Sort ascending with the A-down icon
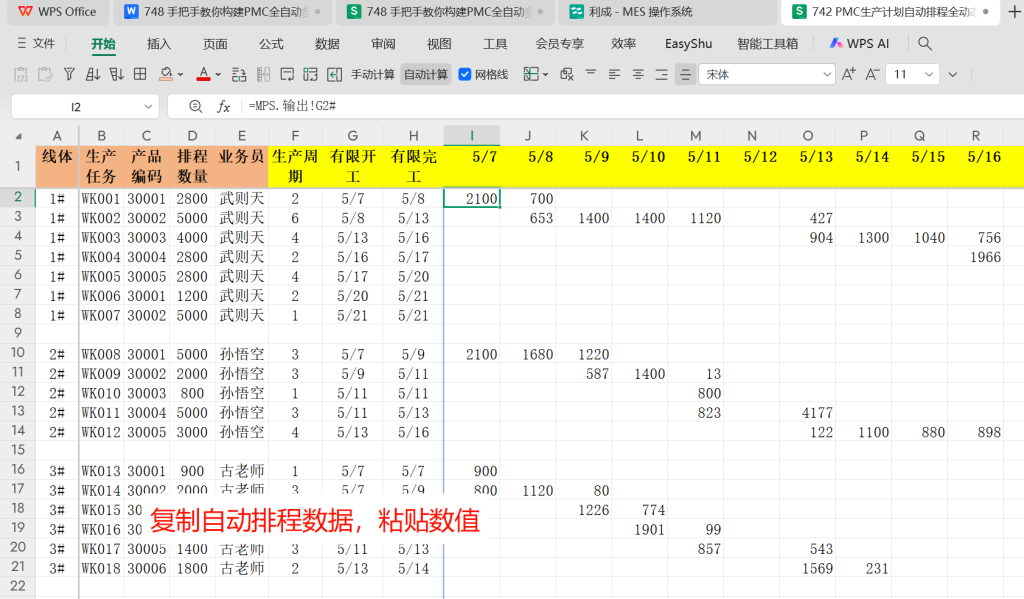This screenshot has height=599, width=1024. pyautogui.click(x=93, y=74)
